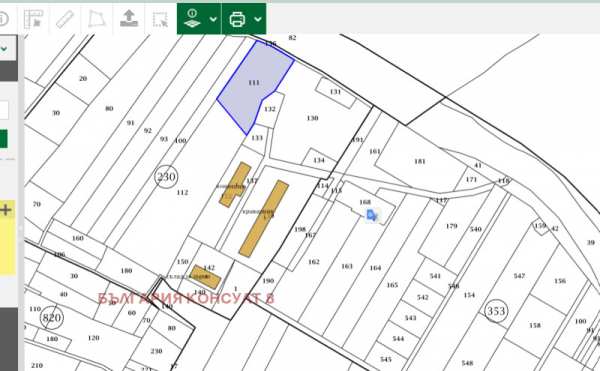Viewport: 600px width, 371px height.
Task: Click parcel label 547
Action: (x=519, y=276)
